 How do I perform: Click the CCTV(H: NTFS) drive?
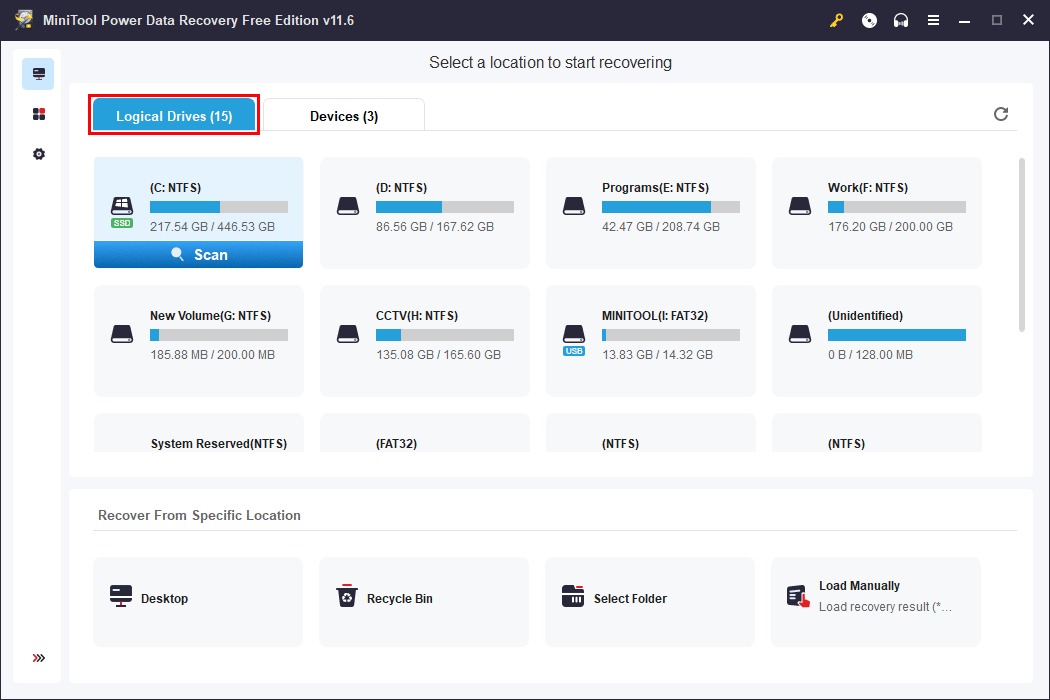click(x=424, y=340)
